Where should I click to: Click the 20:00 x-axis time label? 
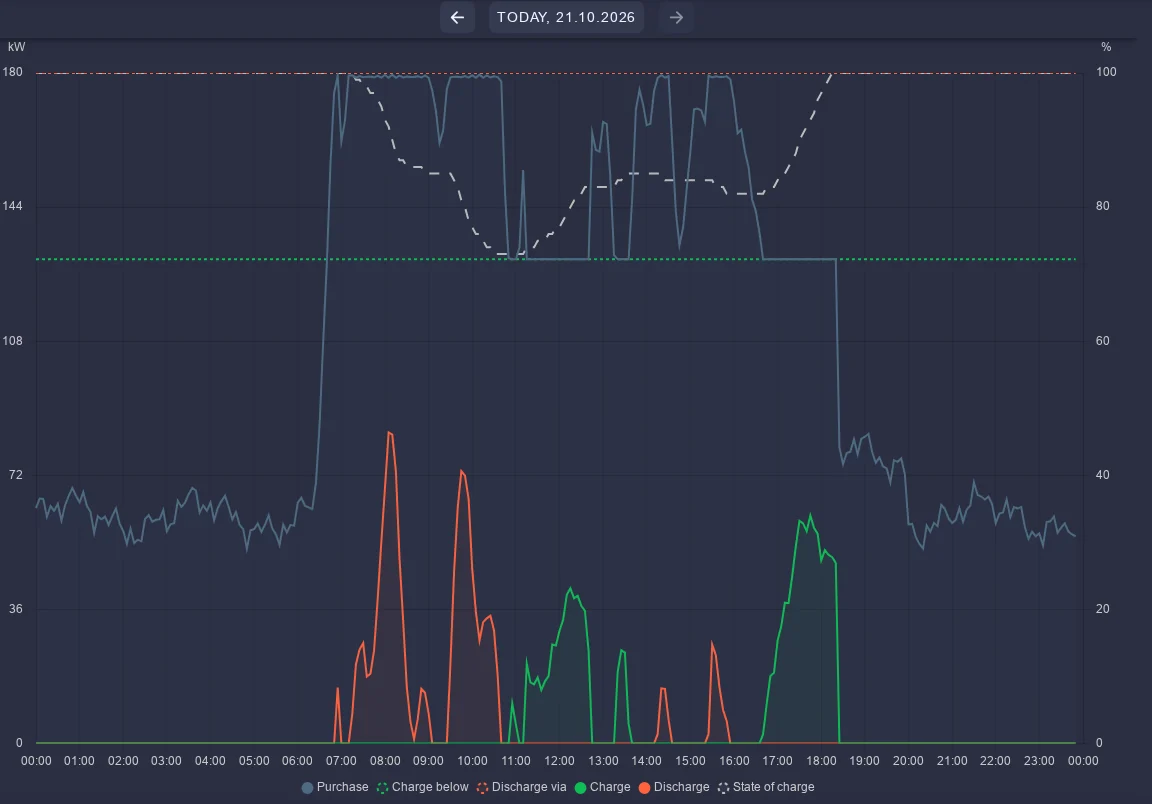tap(908, 761)
